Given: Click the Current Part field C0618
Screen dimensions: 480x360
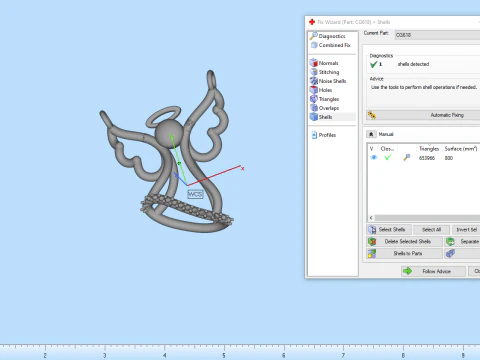Looking at the screenshot, I should [437, 35].
